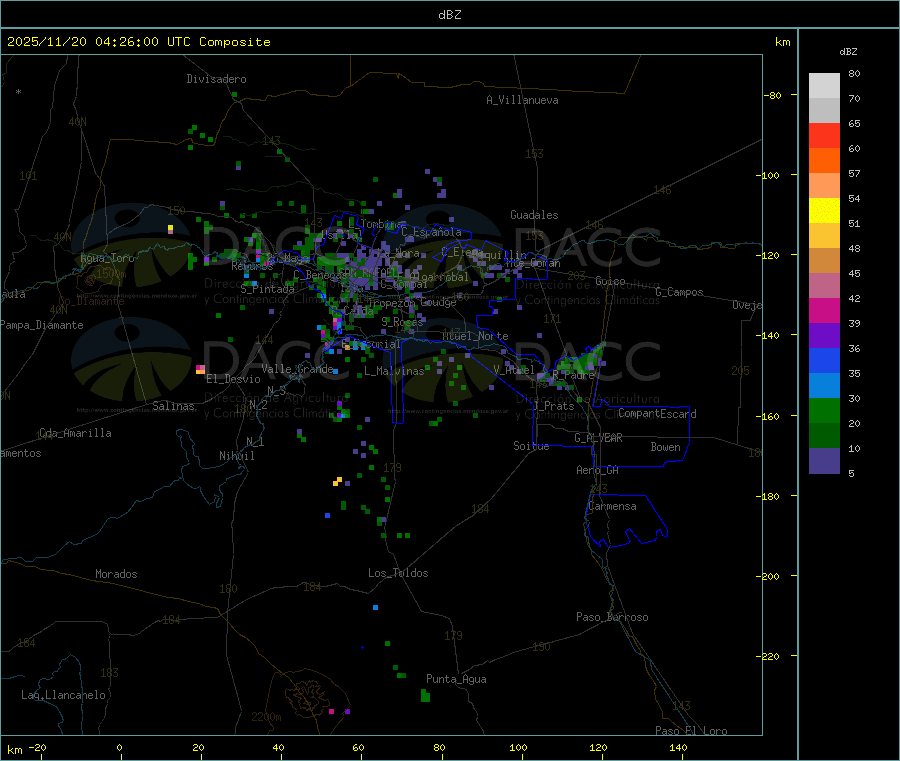
Task: Click the J_Prats label
Action: click(x=554, y=406)
